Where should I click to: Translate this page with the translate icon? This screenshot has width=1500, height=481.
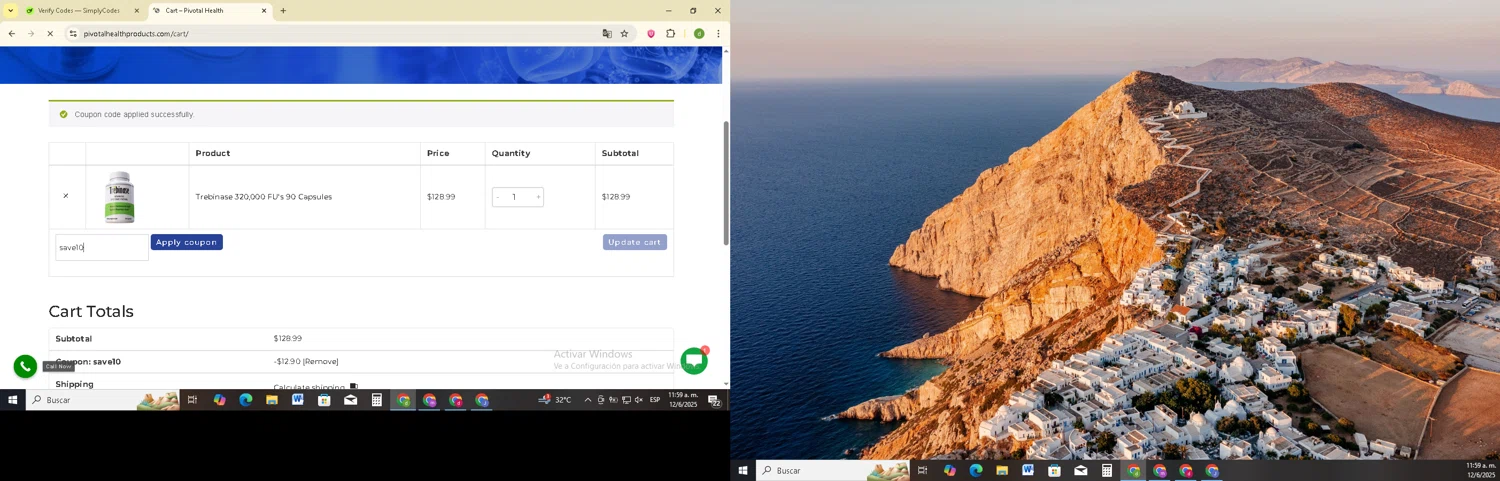tap(607, 34)
